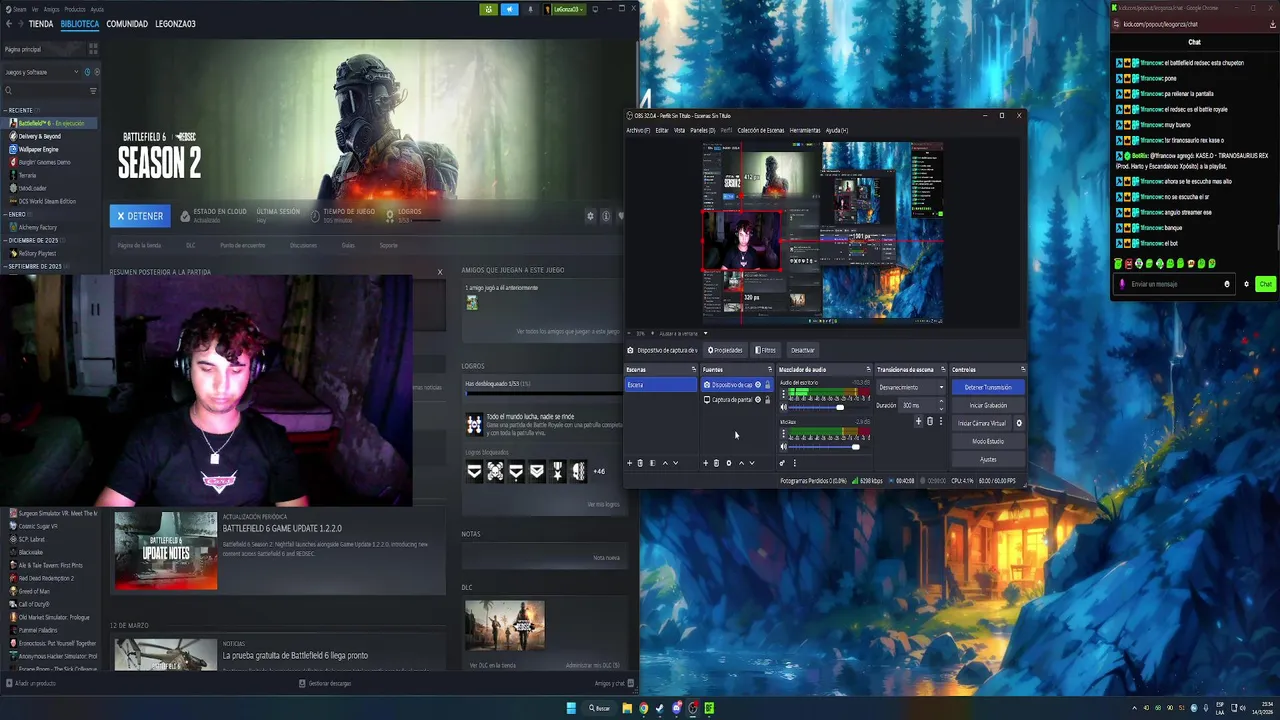Toggle lock on Dispositivo de captura source
This screenshot has height=720, width=1280.
pyautogui.click(x=767, y=385)
